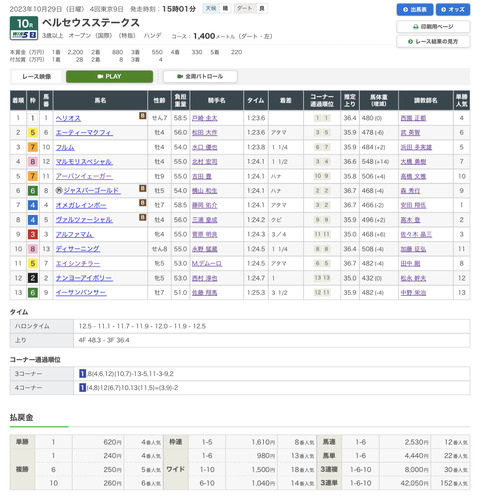Click the highlighted 1 in 3コーナー order

(82, 374)
